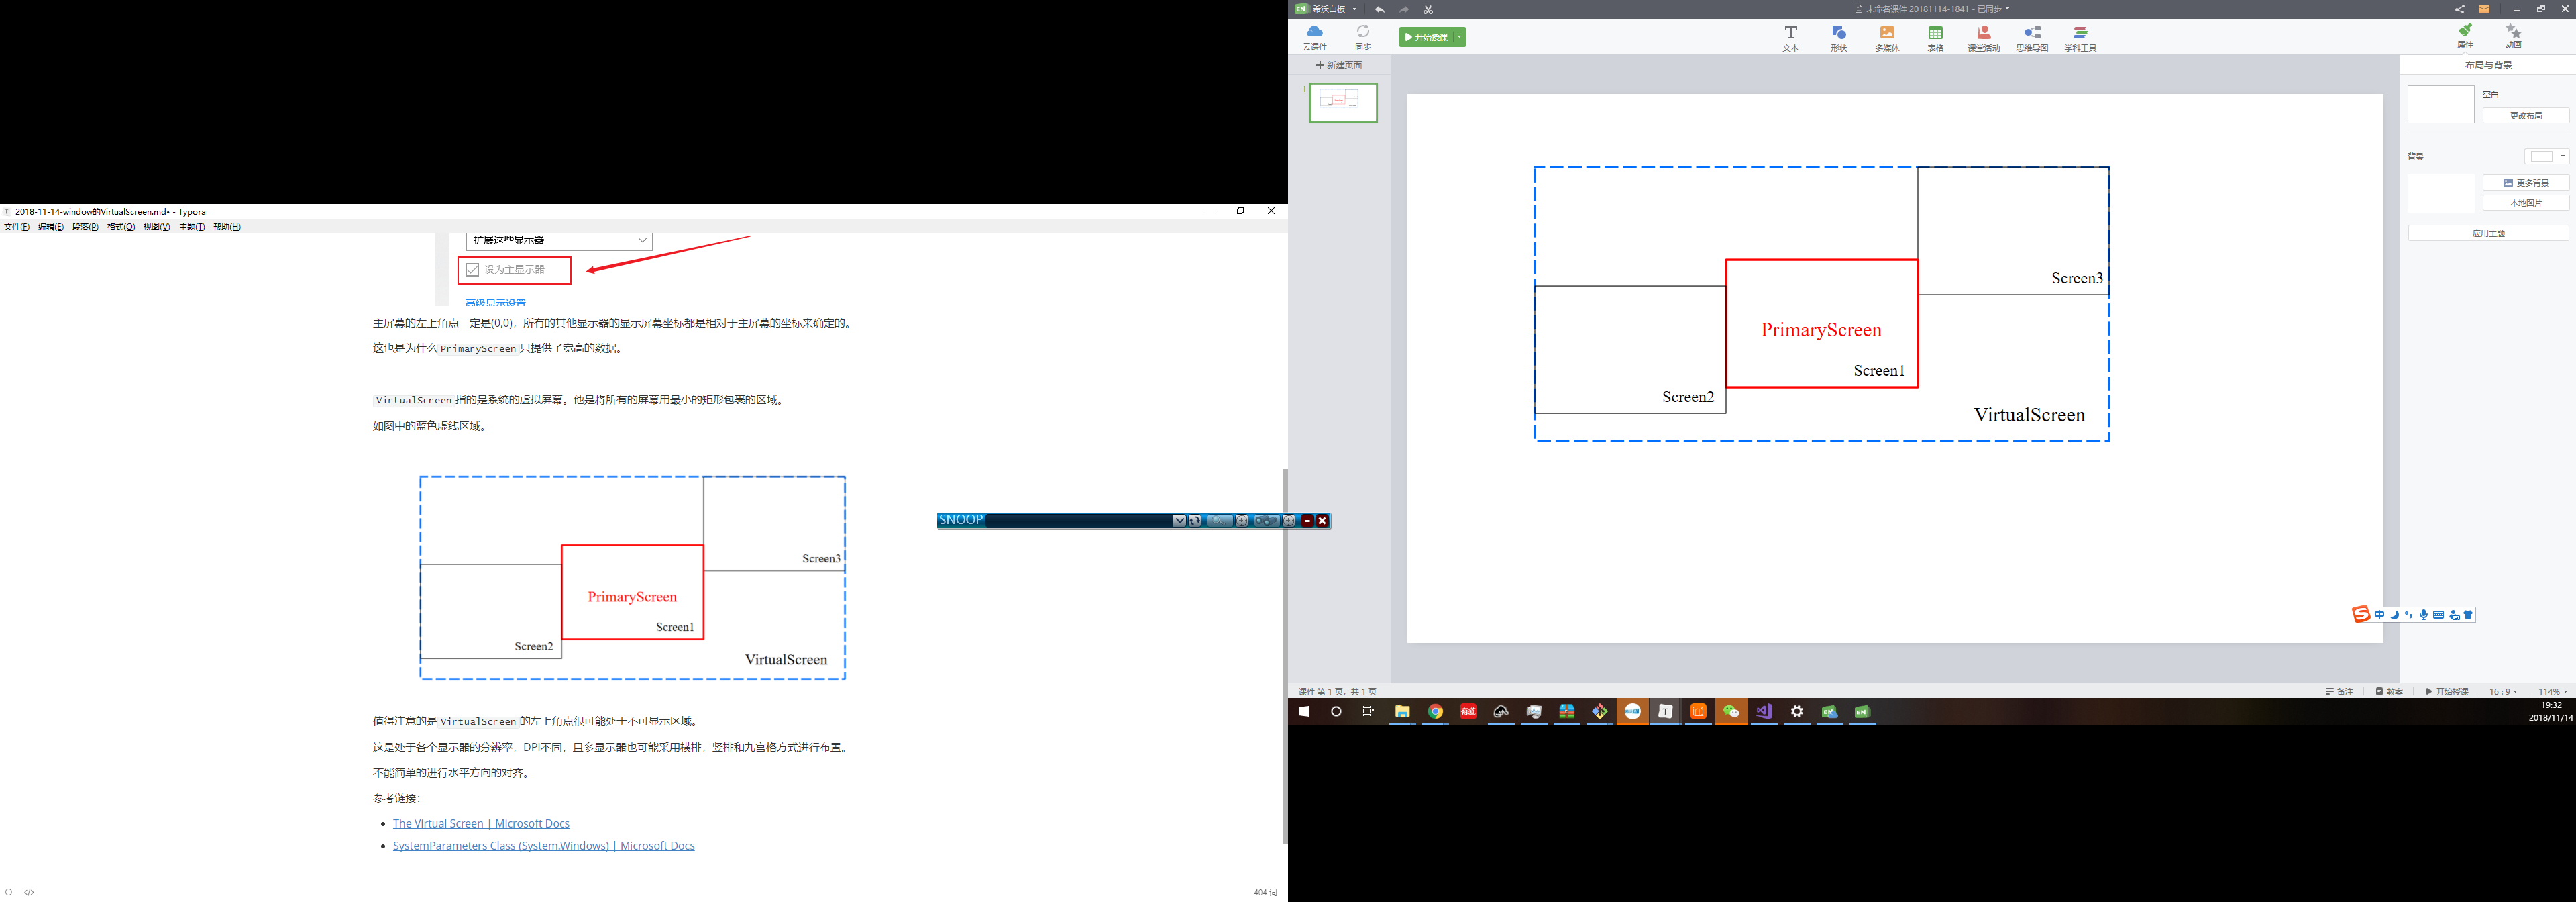Open the 114% zoom level dropdown
2576x902 pixels.
(x=2552, y=692)
